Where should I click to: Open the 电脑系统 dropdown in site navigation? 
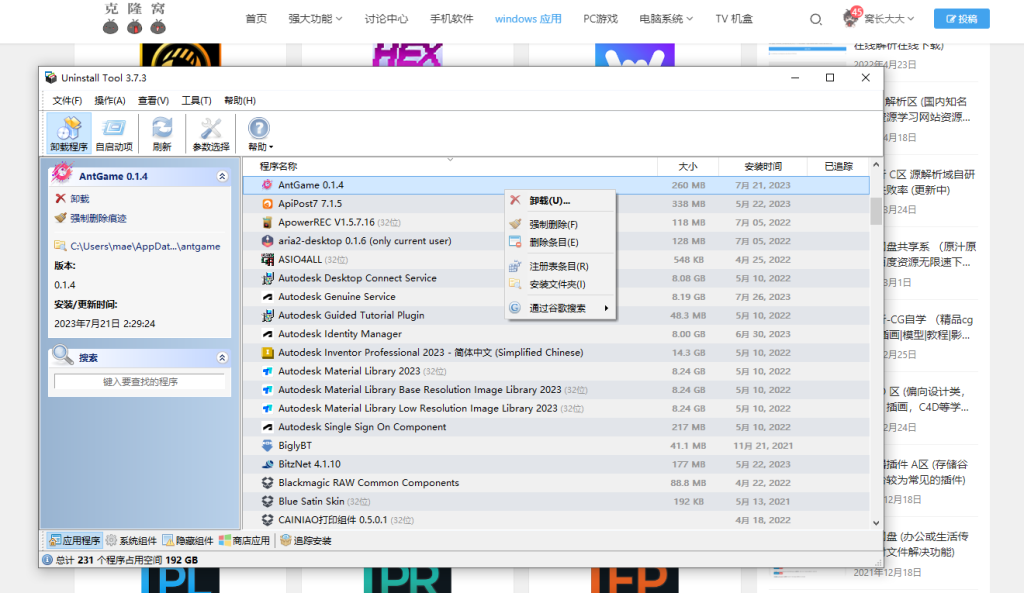666,19
